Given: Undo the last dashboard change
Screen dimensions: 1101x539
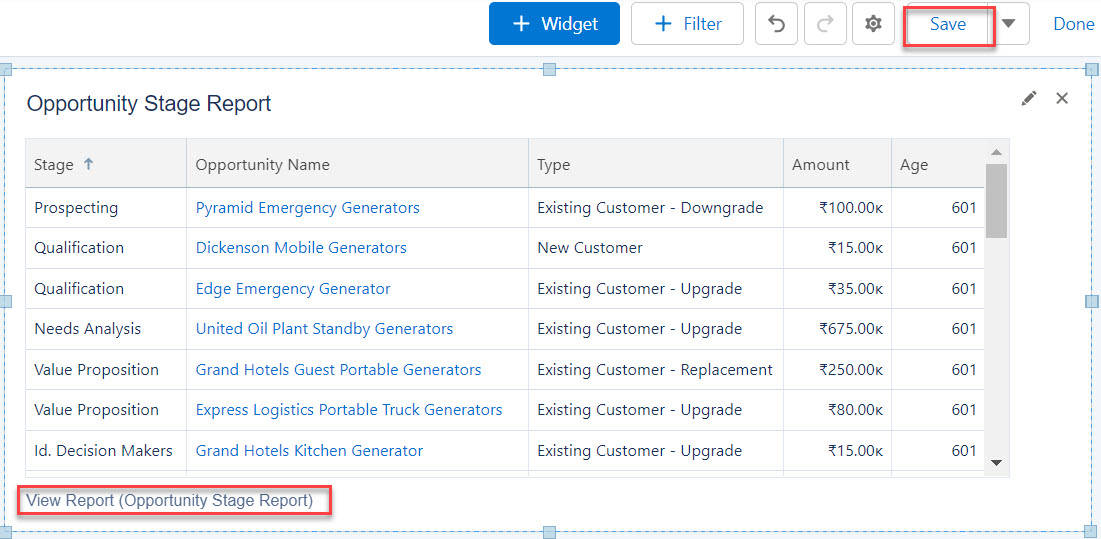Looking at the screenshot, I should (776, 24).
